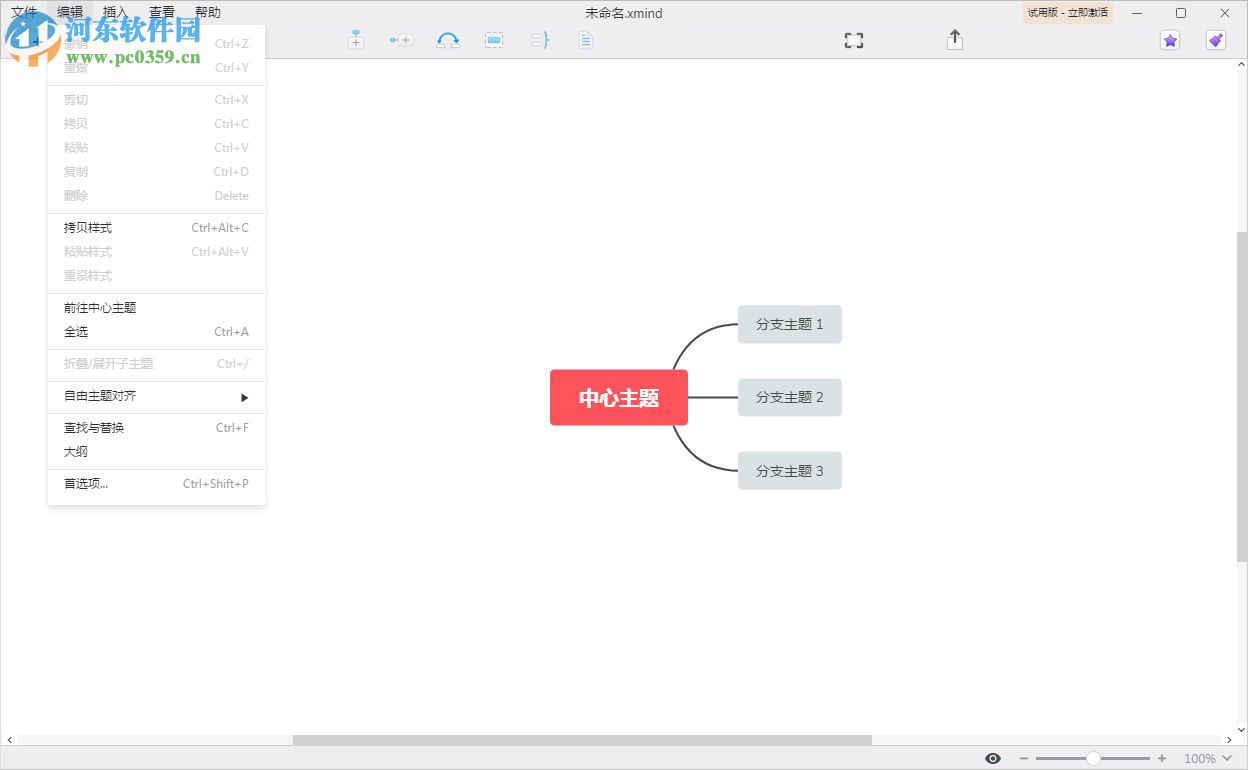
Task: Click the zoom slider handle
Action: [x=1093, y=758]
